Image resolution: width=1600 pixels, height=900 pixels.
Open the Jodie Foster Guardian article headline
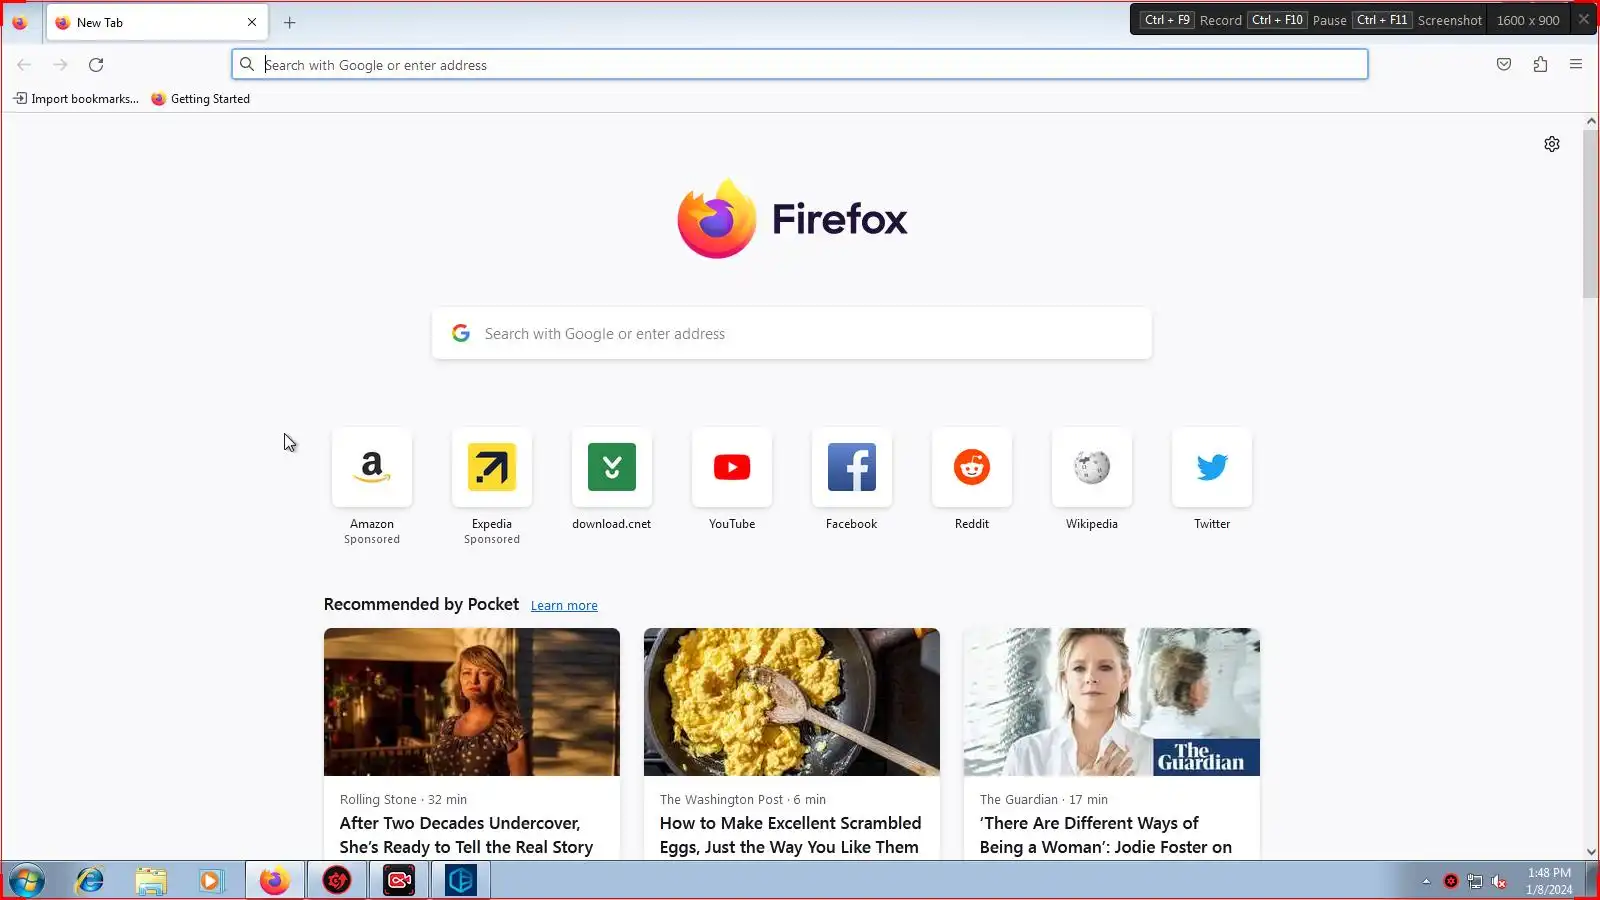(1106, 835)
